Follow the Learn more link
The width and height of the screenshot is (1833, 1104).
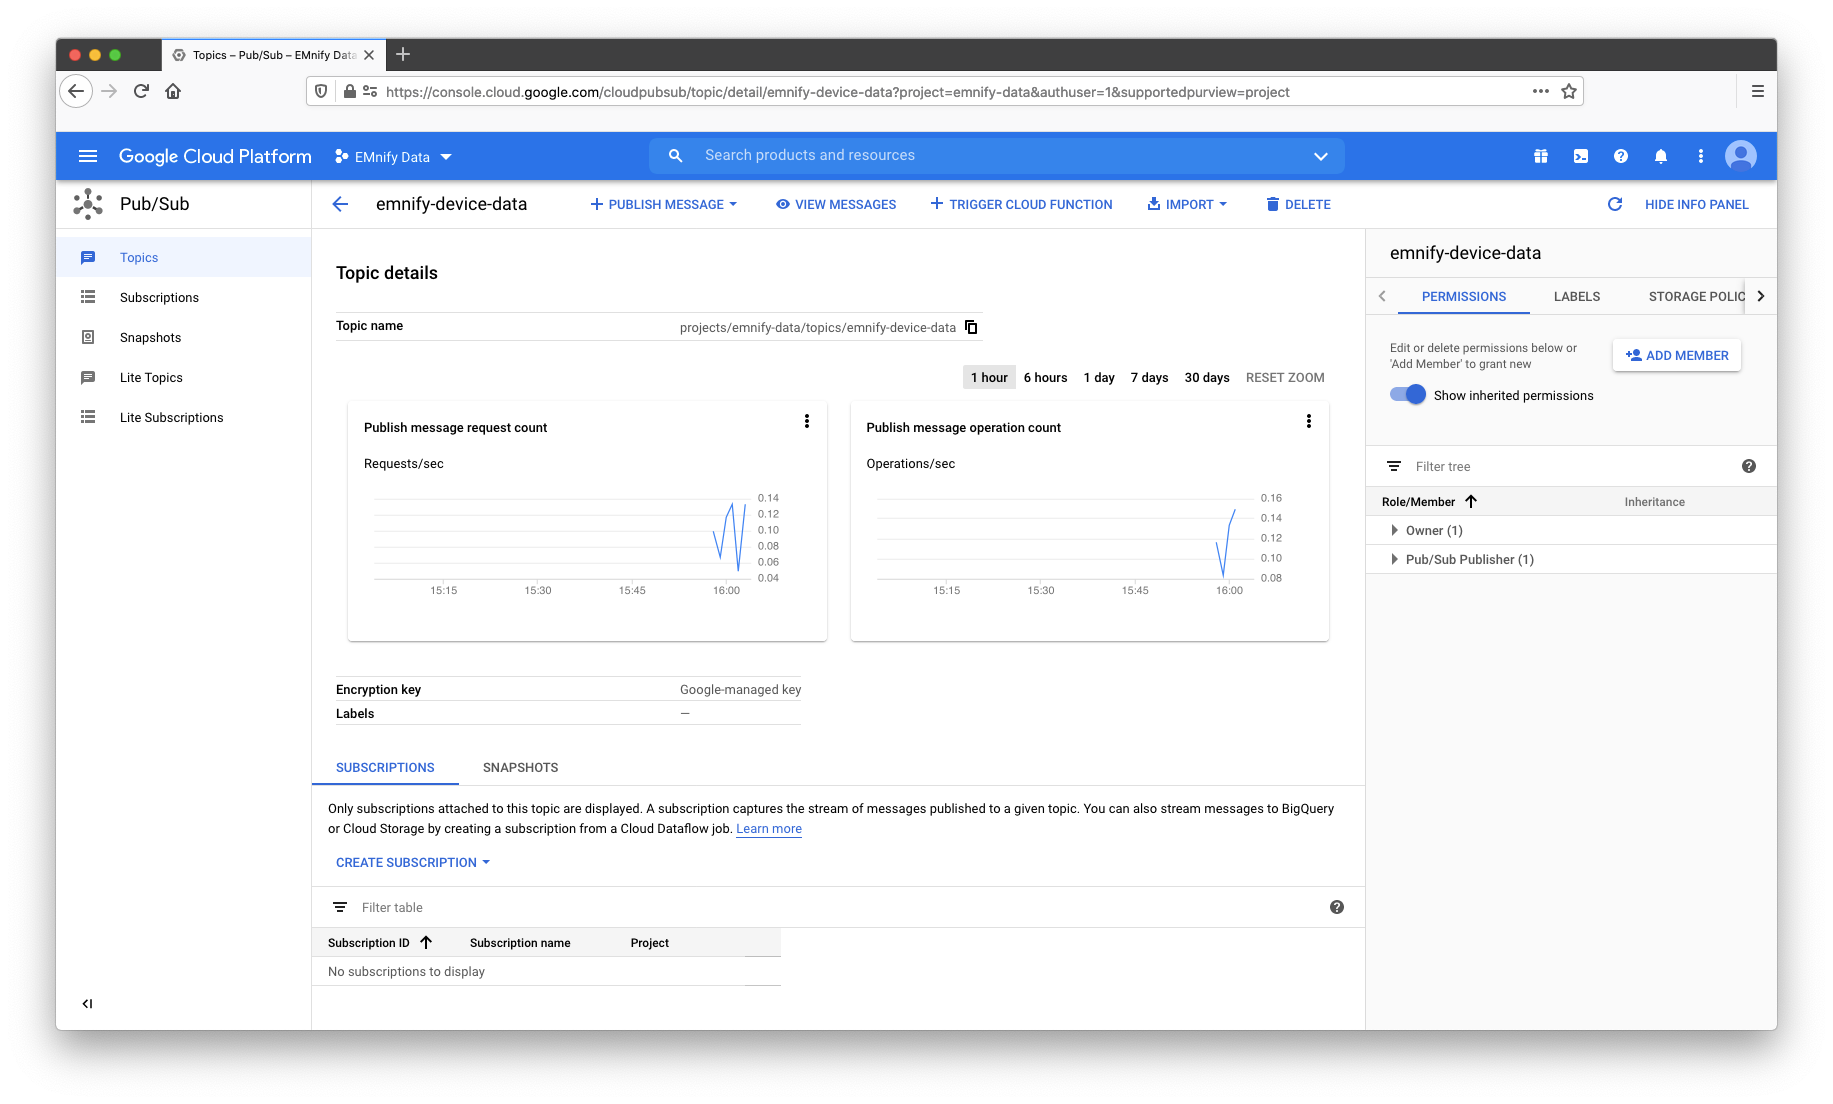pos(769,828)
